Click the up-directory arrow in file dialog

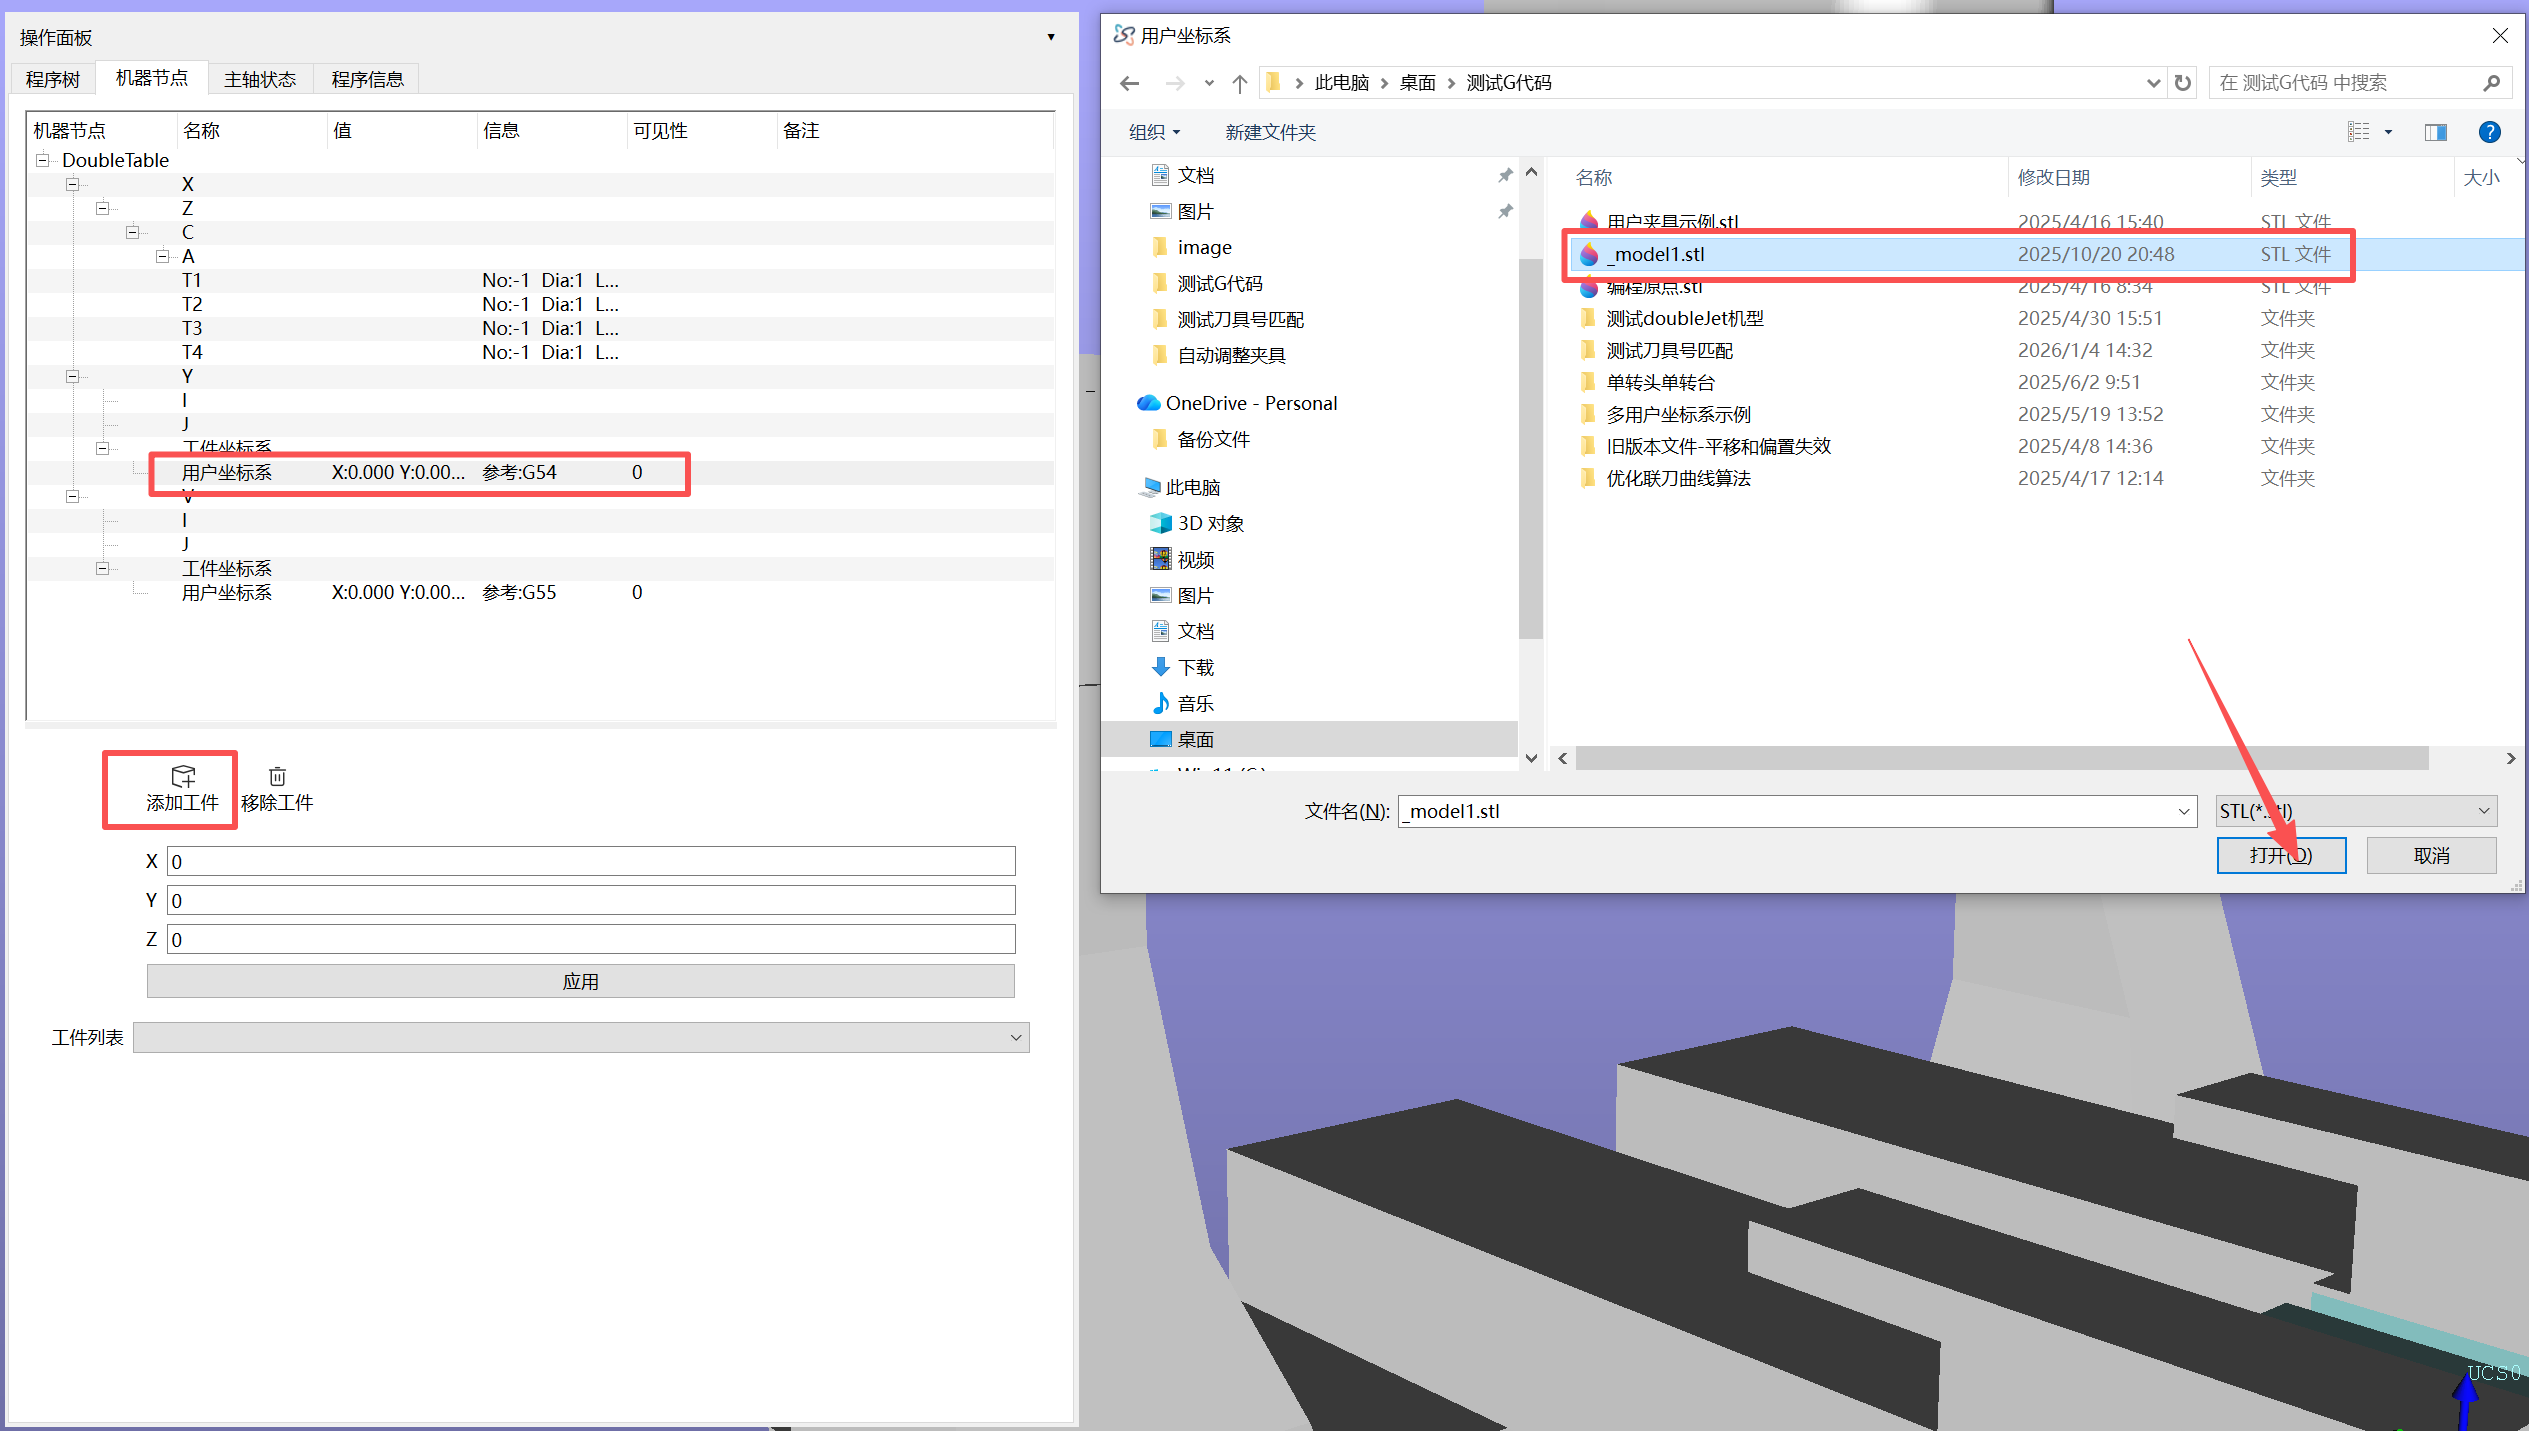tap(1240, 83)
